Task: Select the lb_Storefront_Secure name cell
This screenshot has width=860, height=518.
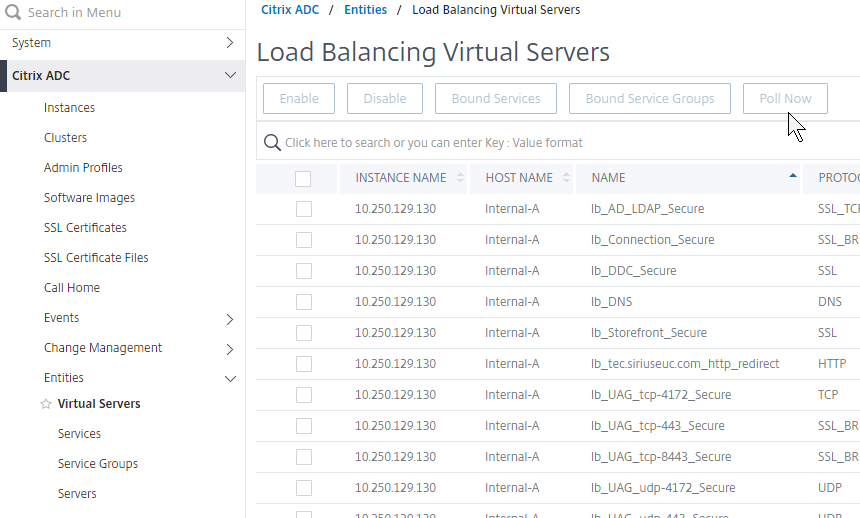Action: click(x=649, y=333)
